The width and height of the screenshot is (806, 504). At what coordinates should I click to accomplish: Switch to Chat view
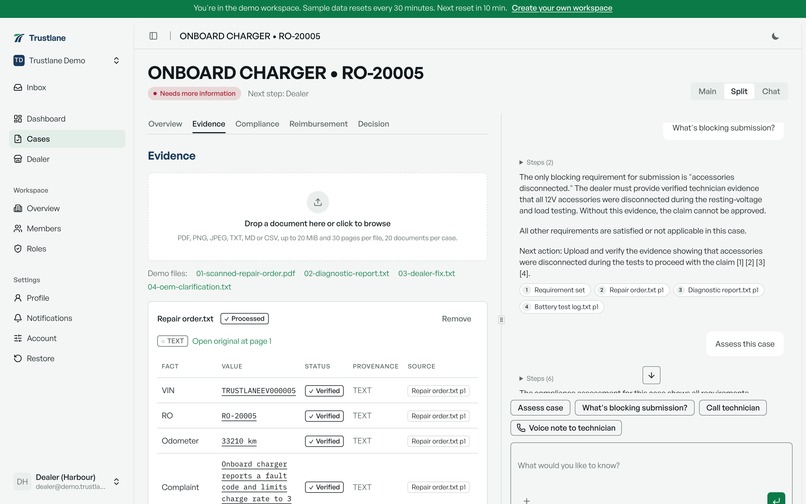771,92
